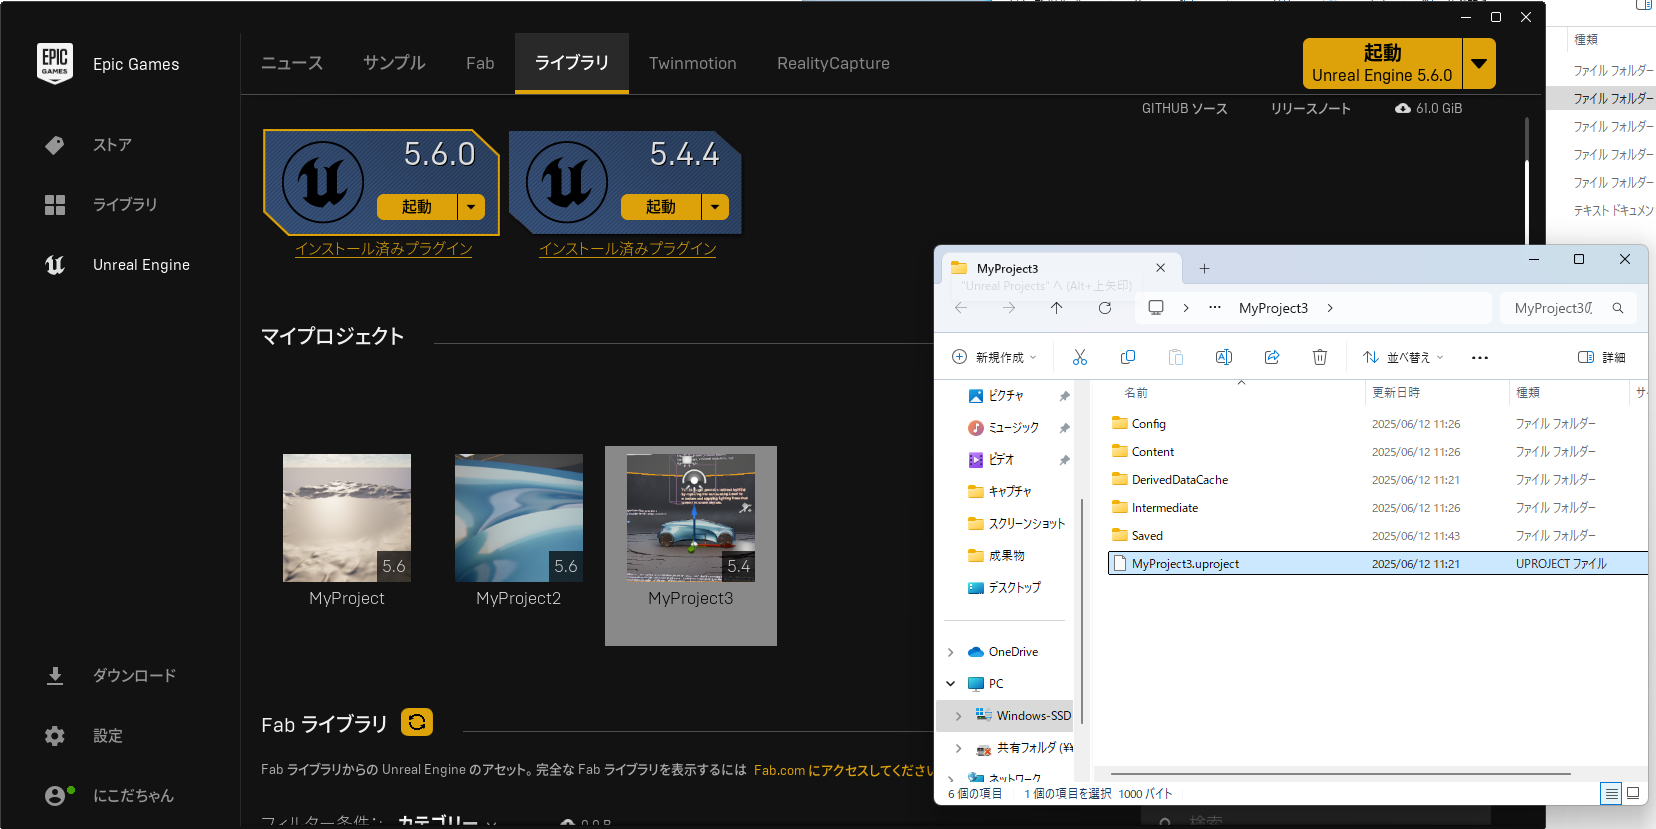The width and height of the screenshot is (1656, 829).
Task: Toggle the details pane button
Action: point(1601,357)
